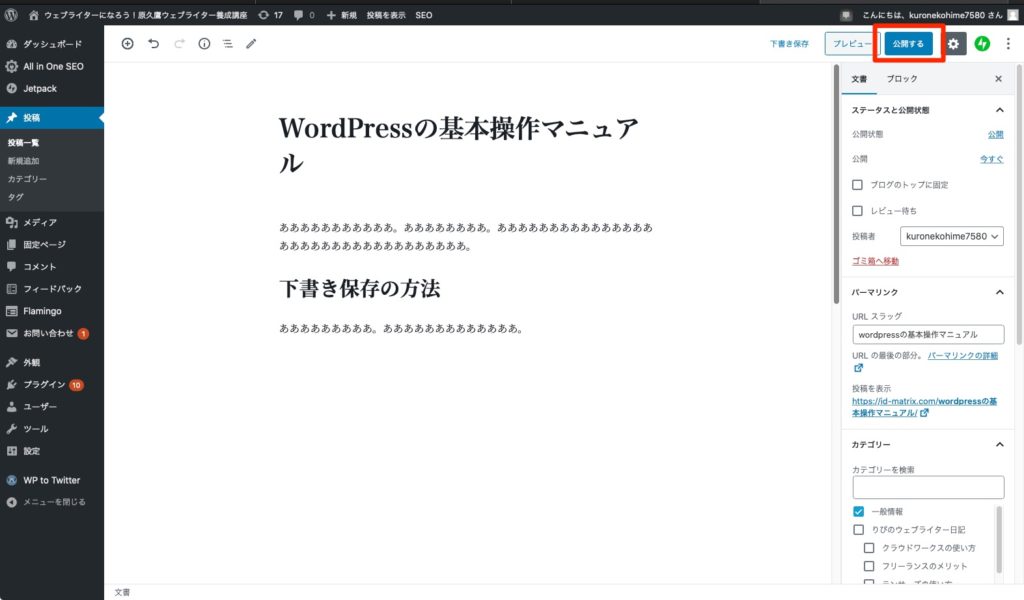
Task: Collapse the ステータスと公開状態 panel
Action: pyautogui.click(x=927, y=110)
